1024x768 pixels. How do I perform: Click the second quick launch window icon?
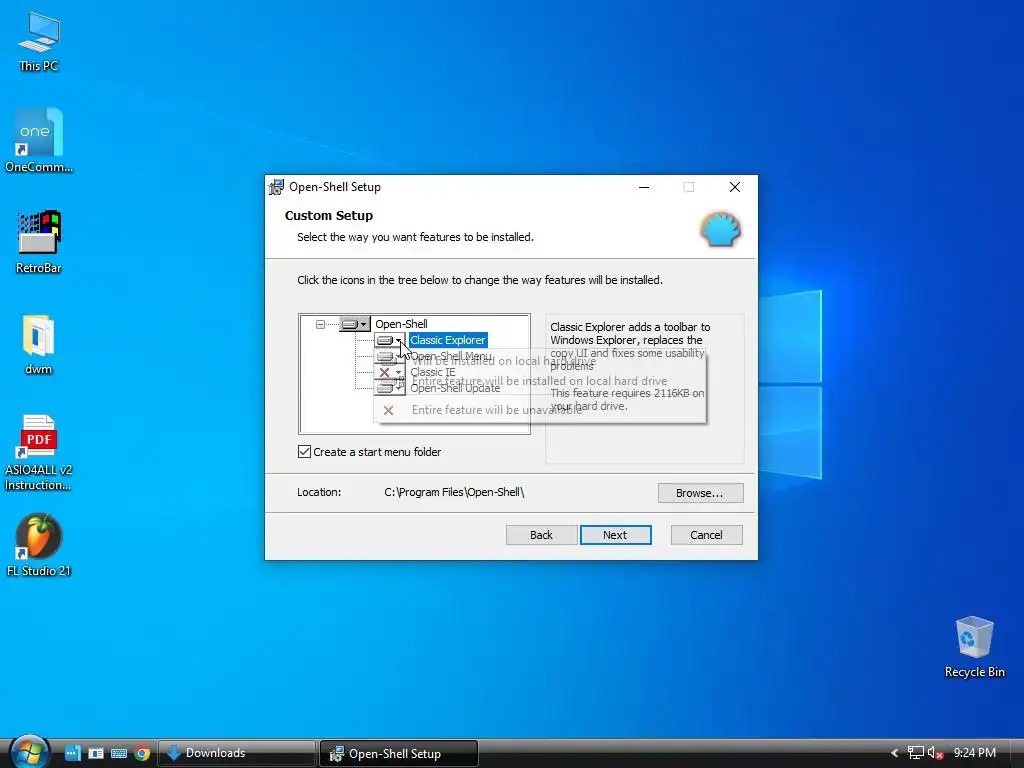click(96, 753)
